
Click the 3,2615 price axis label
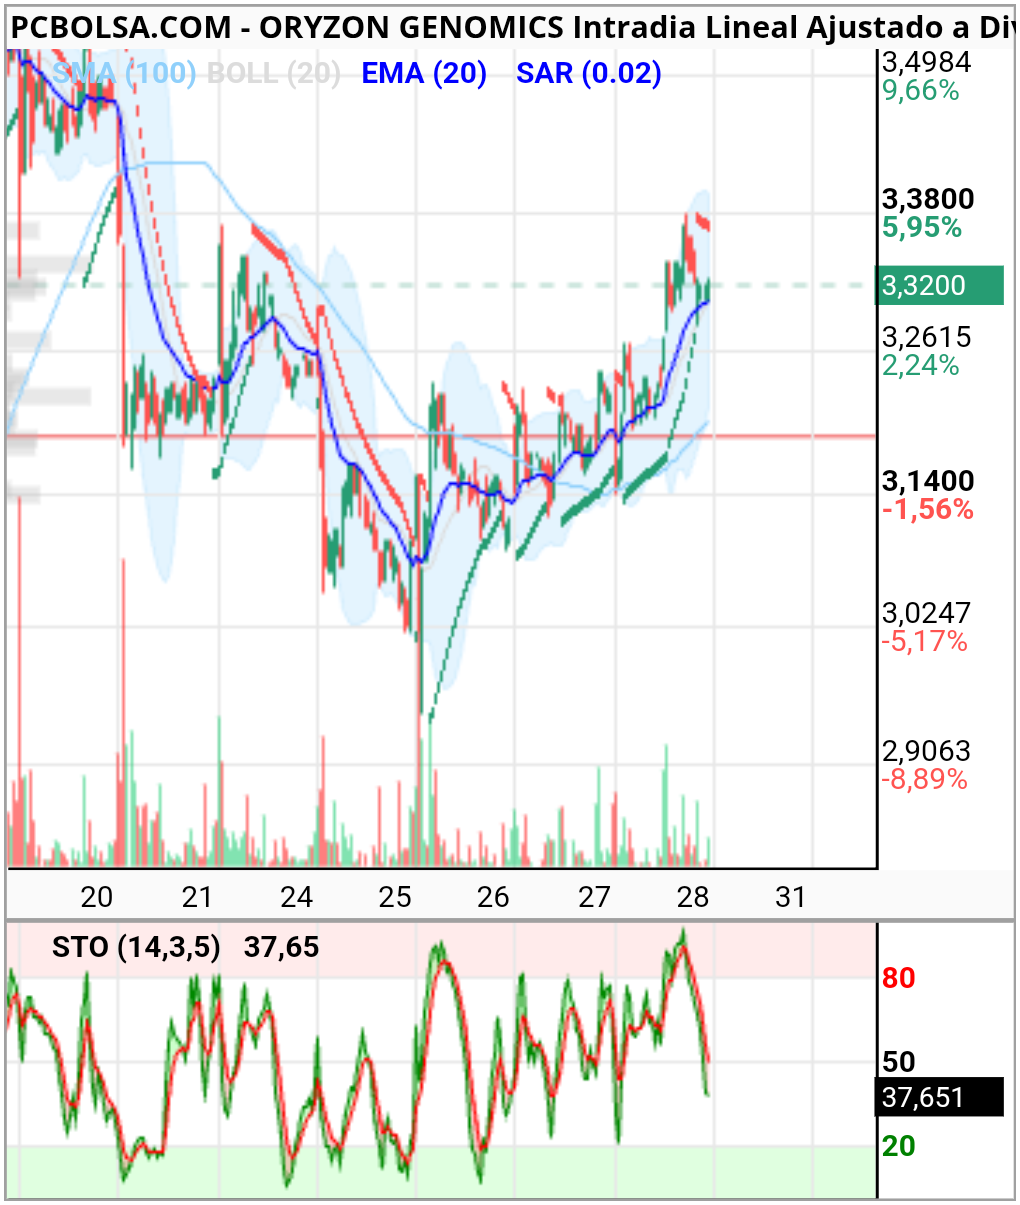point(926,337)
